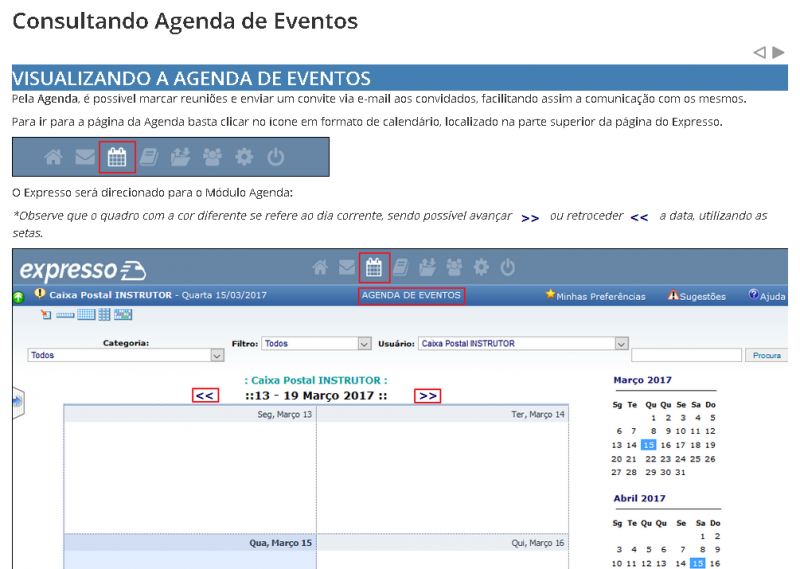Click the Procura search button
The width and height of the screenshot is (800, 569).
coord(767,355)
